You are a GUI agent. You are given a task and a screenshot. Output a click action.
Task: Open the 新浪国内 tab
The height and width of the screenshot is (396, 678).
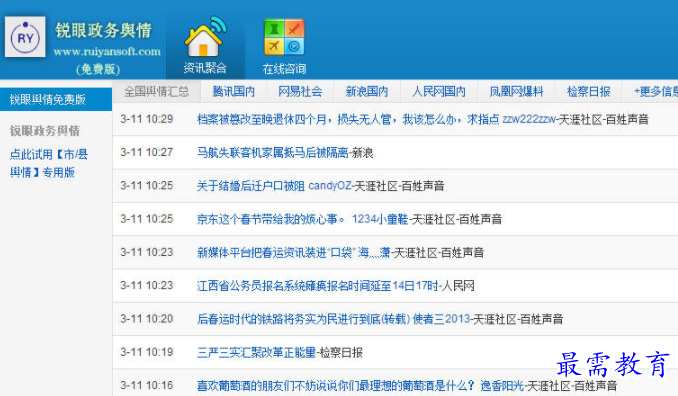pyautogui.click(x=367, y=91)
